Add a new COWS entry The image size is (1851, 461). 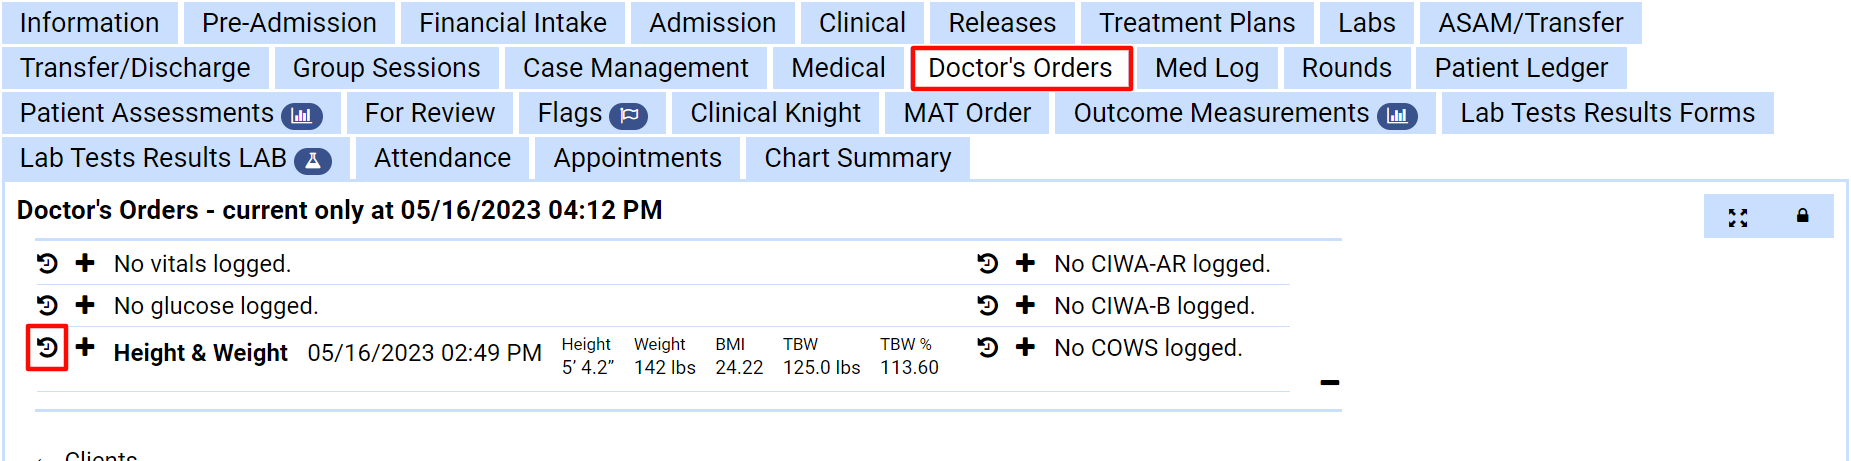click(x=1025, y=347)
